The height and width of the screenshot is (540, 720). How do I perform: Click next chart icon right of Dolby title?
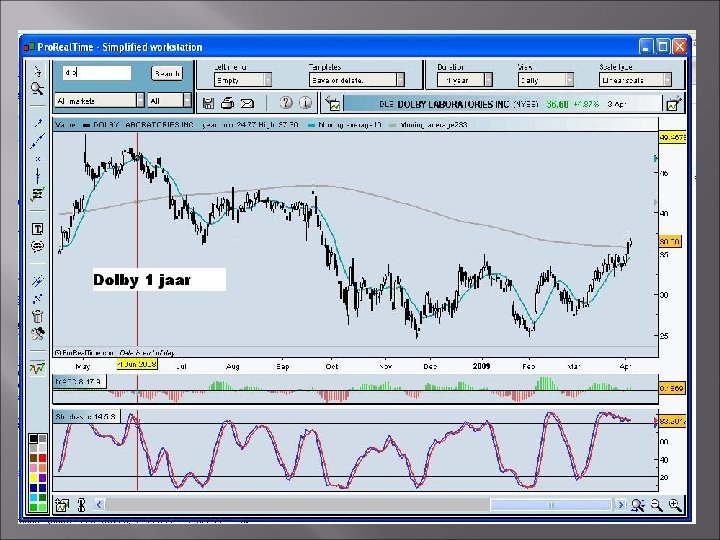tap(673, 104)
